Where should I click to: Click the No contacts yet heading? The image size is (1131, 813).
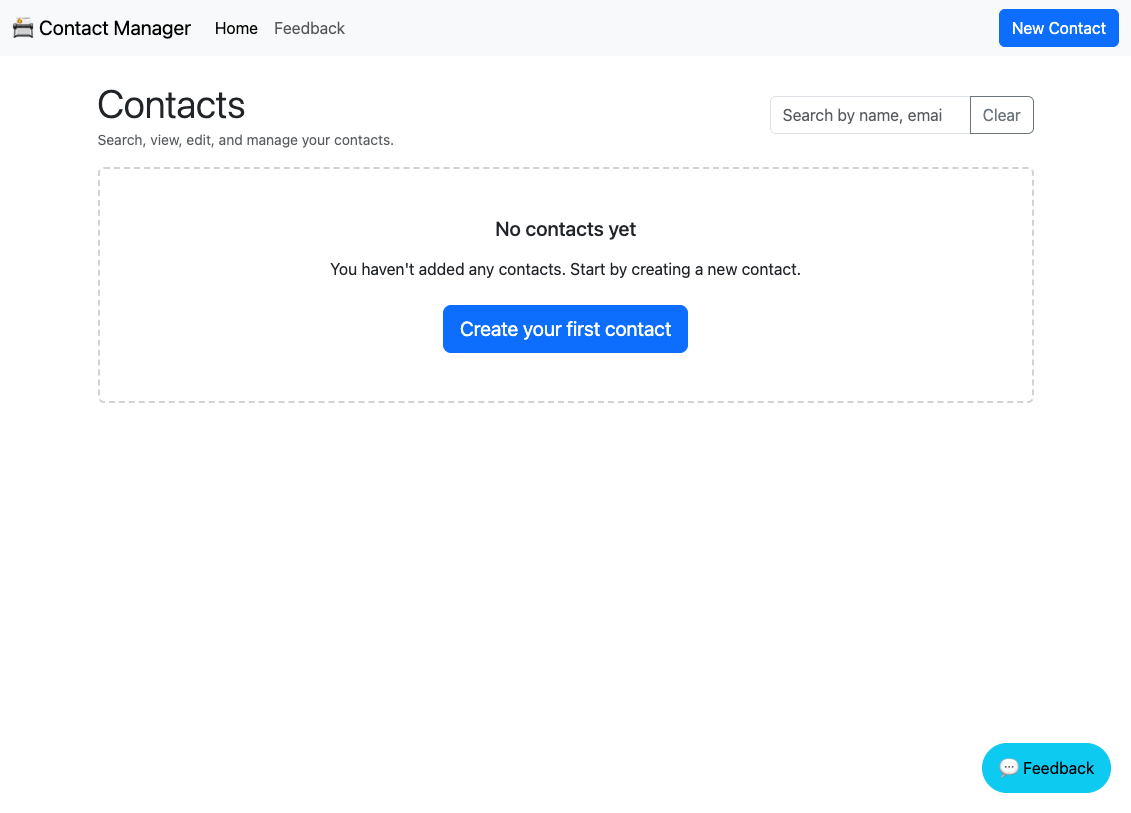point(566,229)
